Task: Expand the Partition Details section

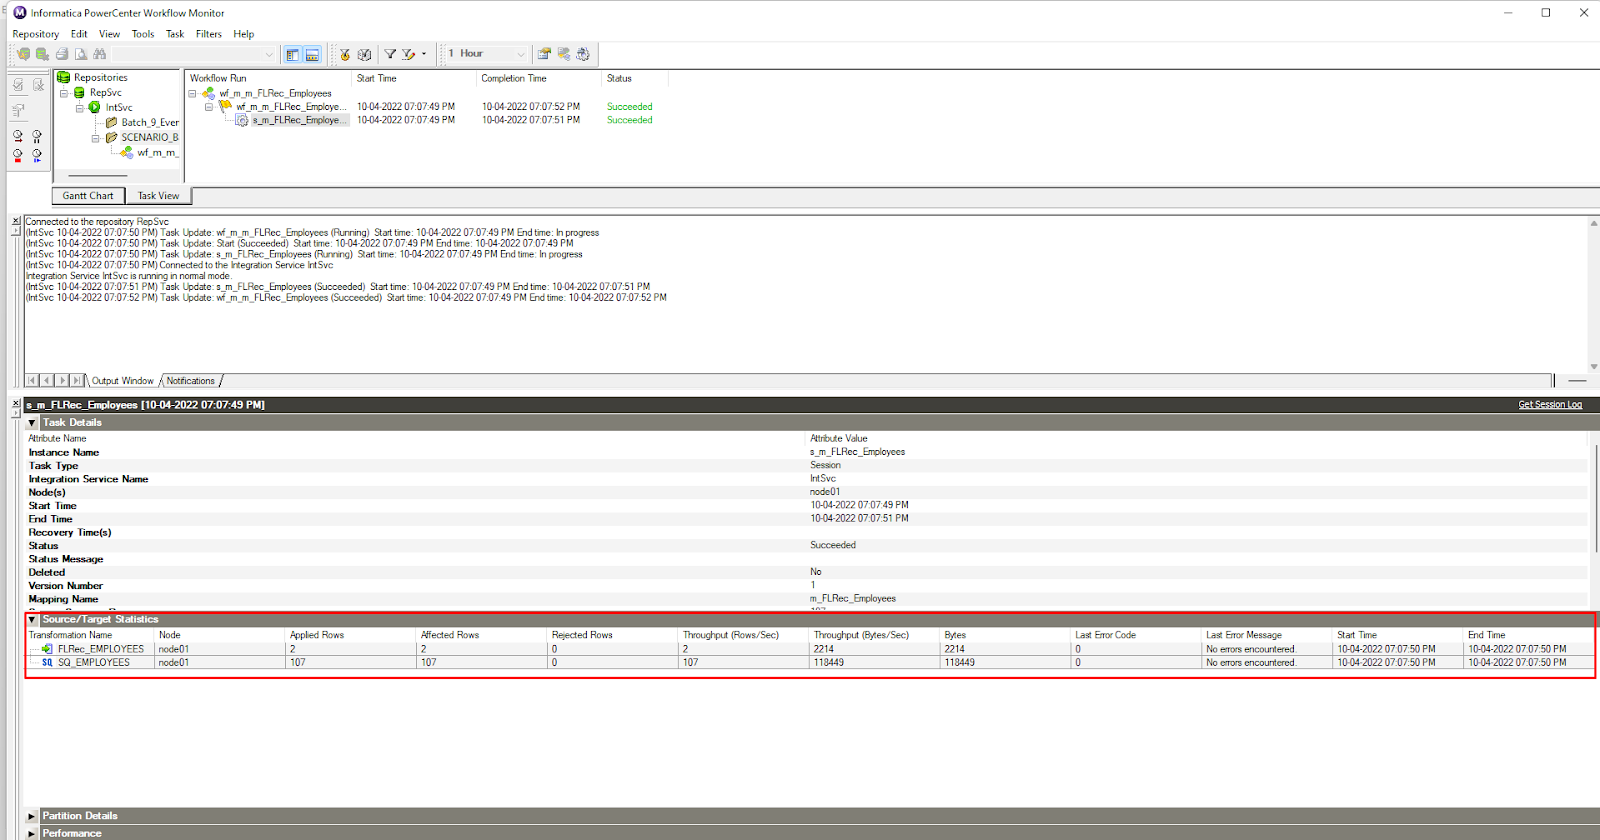Action: tap(32, 816)
